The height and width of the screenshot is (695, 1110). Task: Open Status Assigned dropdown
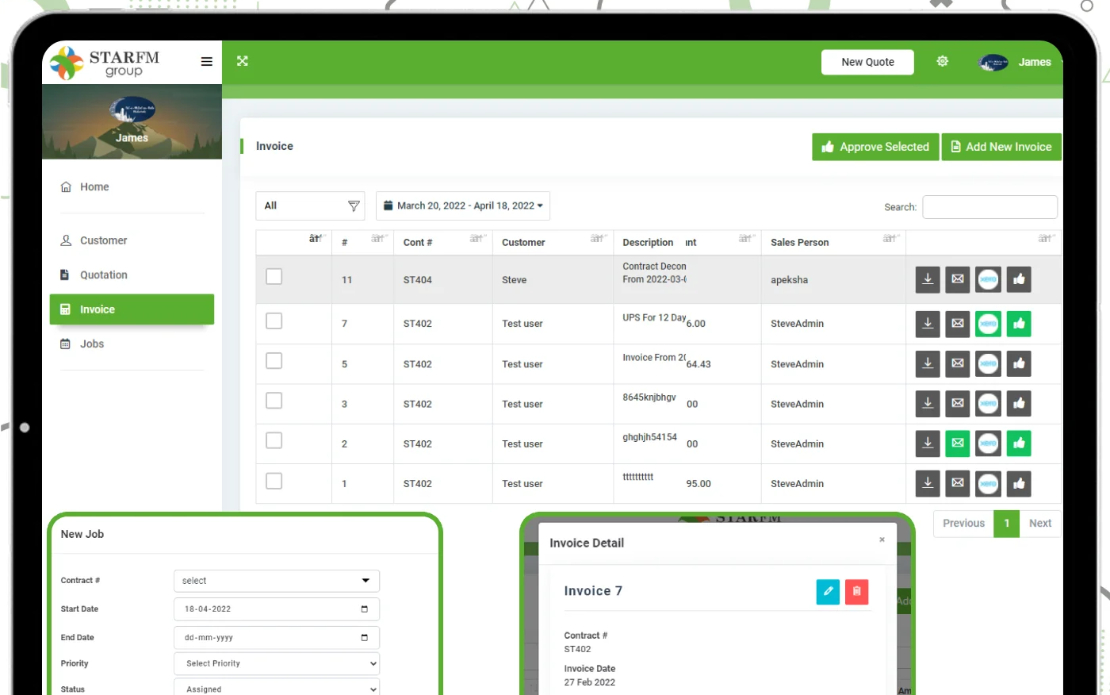coord(277,689)
